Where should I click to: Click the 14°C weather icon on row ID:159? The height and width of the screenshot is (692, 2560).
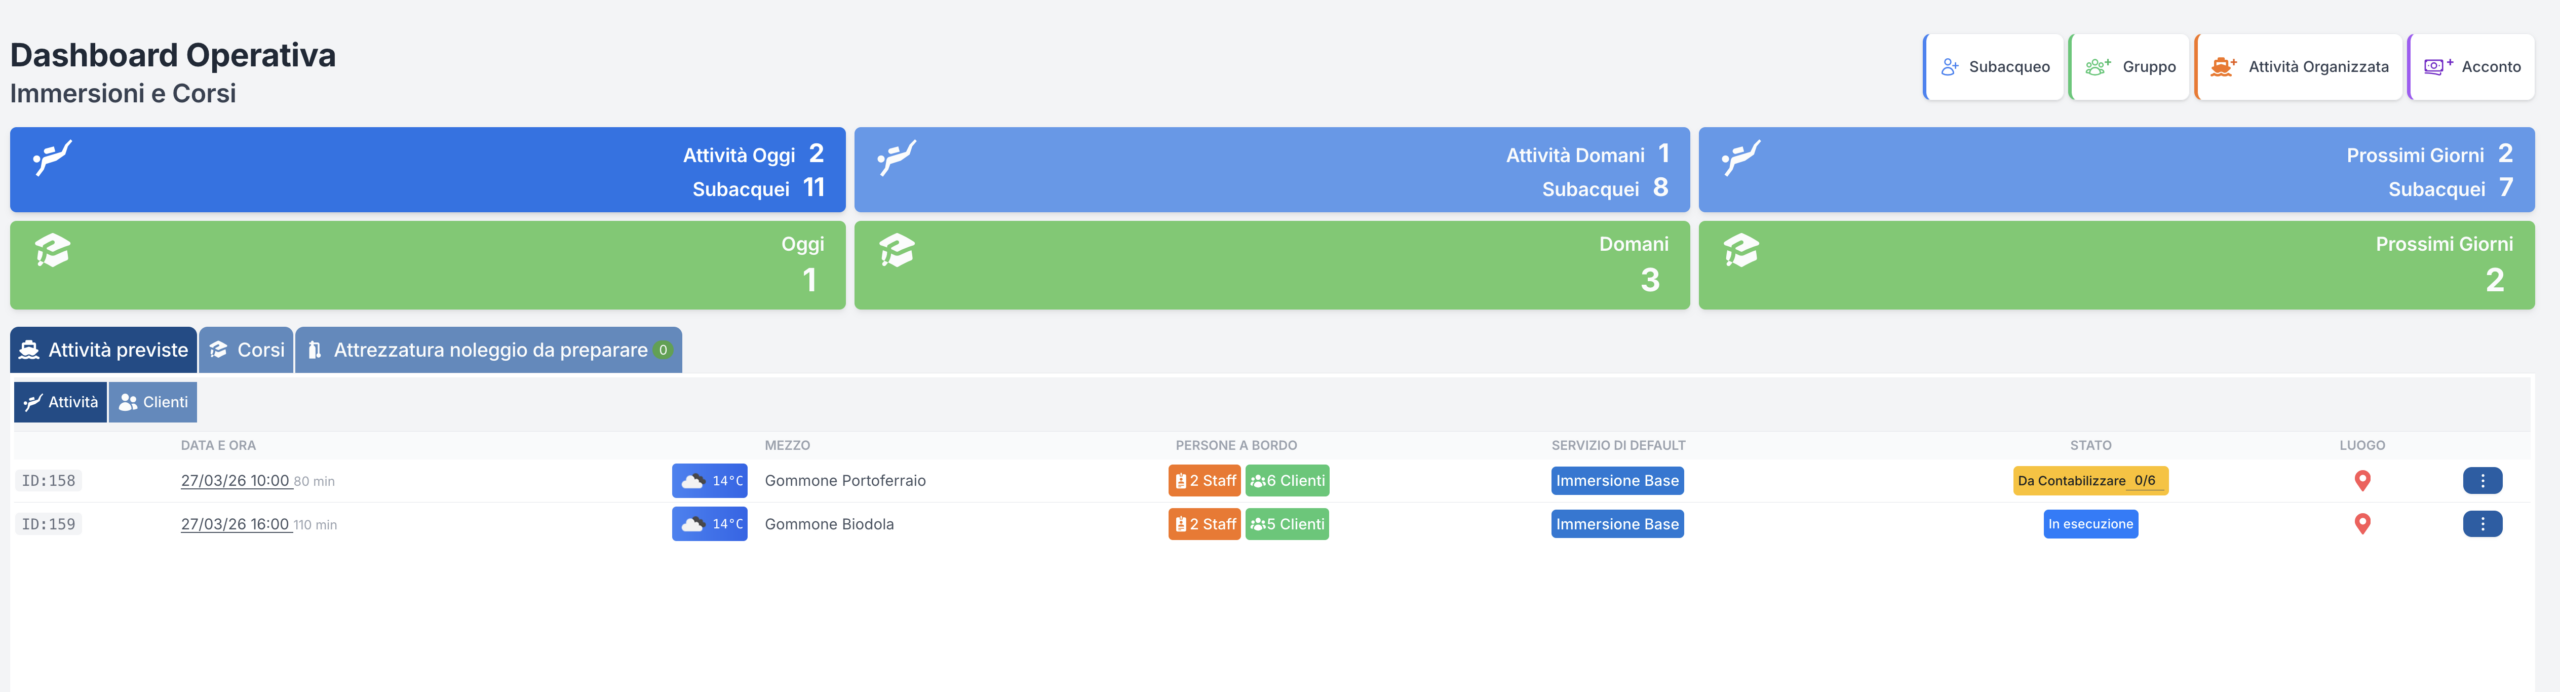pyautogui.click(x=709, y=524)
